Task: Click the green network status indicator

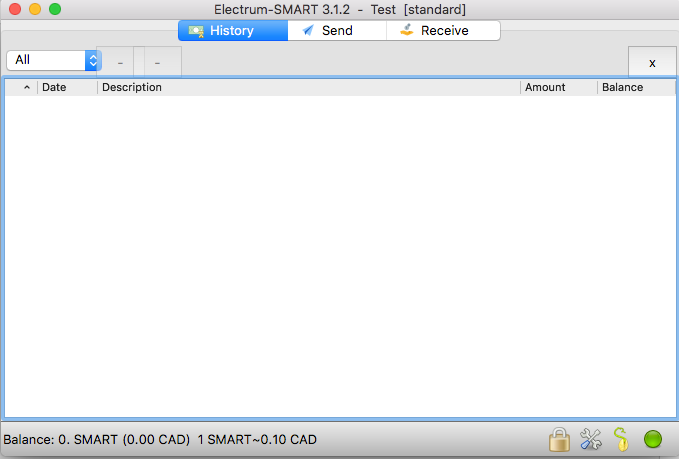Action: pos(653,439)
